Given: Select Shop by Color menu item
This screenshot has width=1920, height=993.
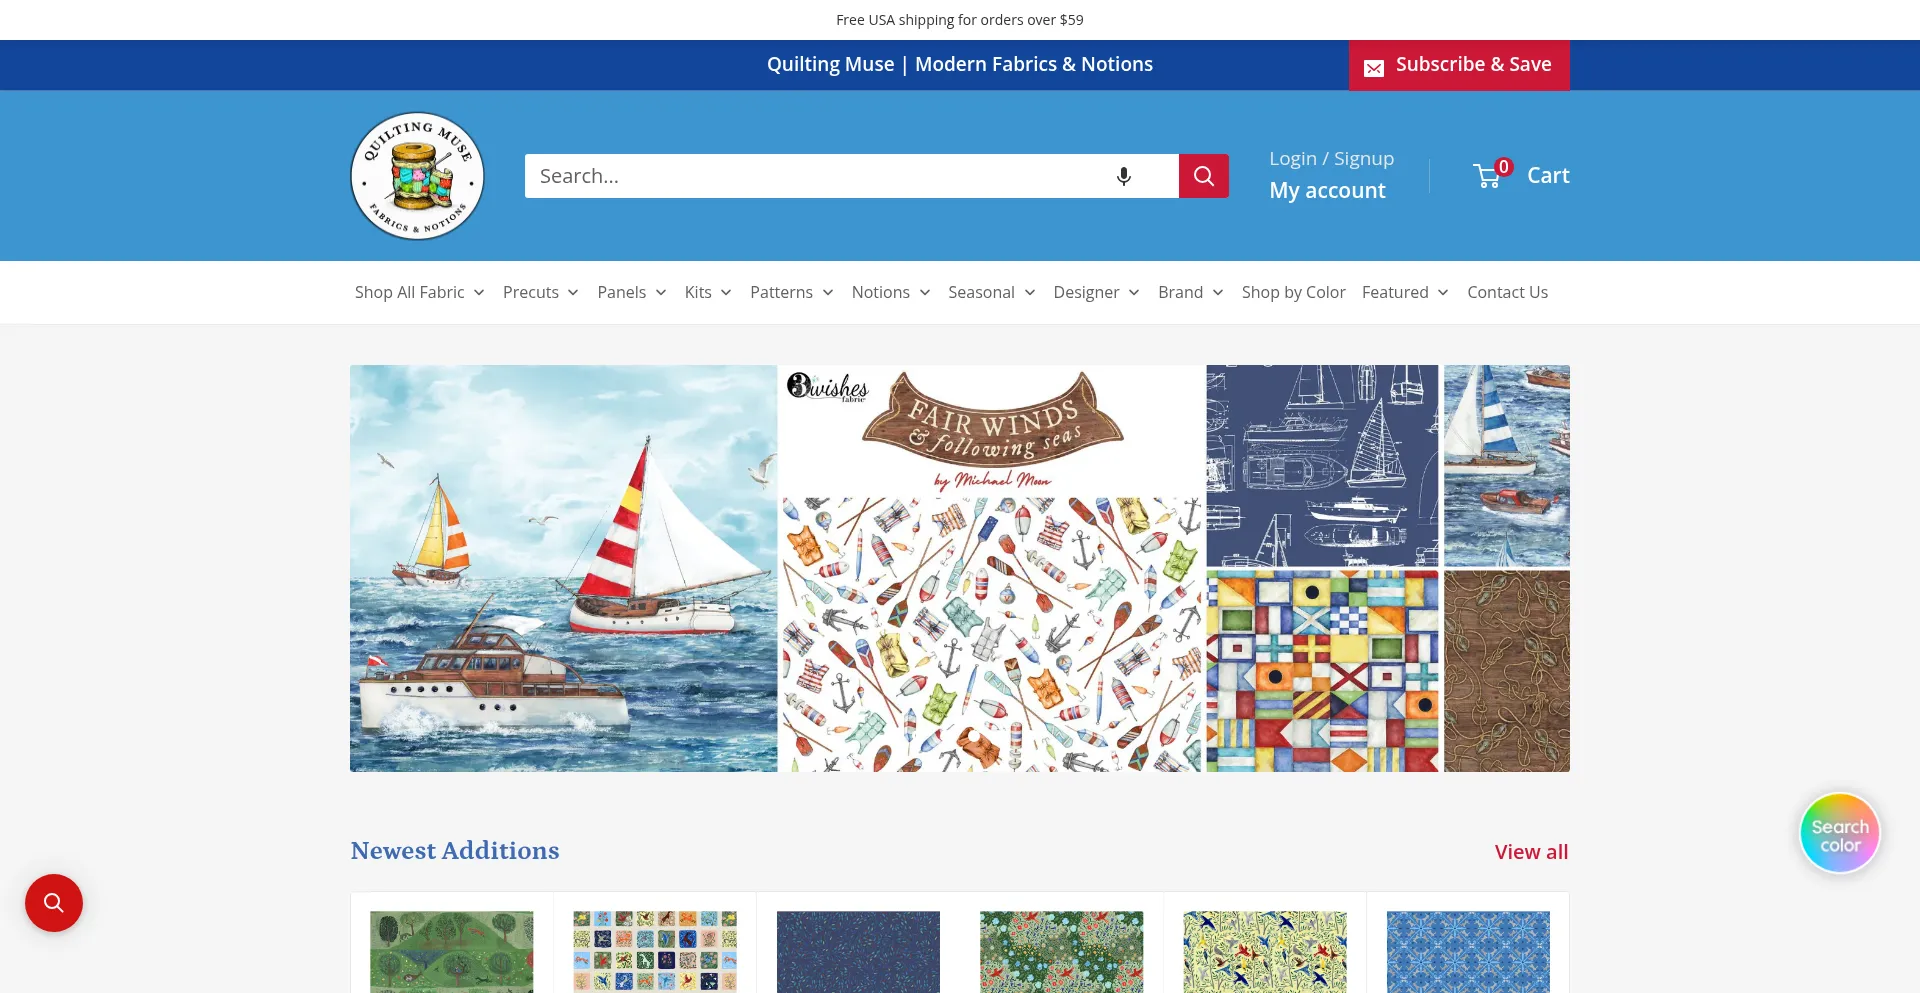Looking at the screenshot, I should pos(1293,292).
